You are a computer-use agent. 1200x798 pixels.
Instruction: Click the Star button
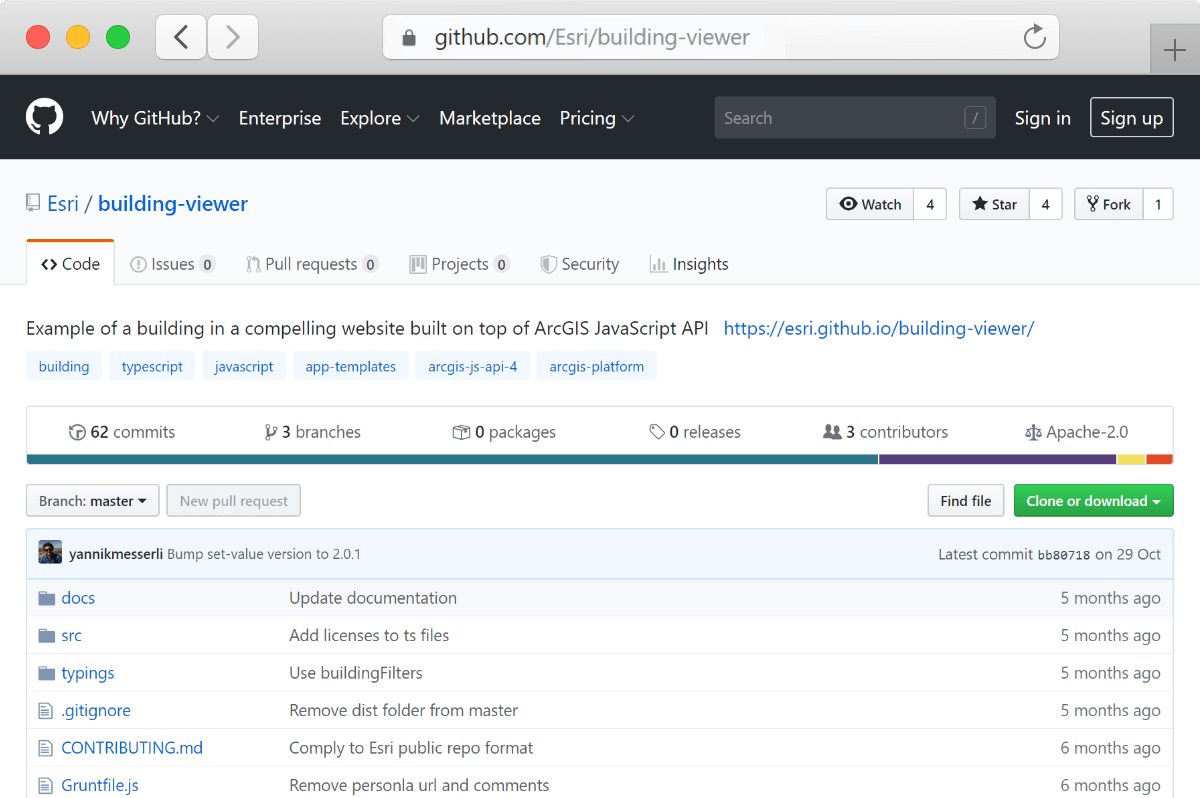pos(994,204)
